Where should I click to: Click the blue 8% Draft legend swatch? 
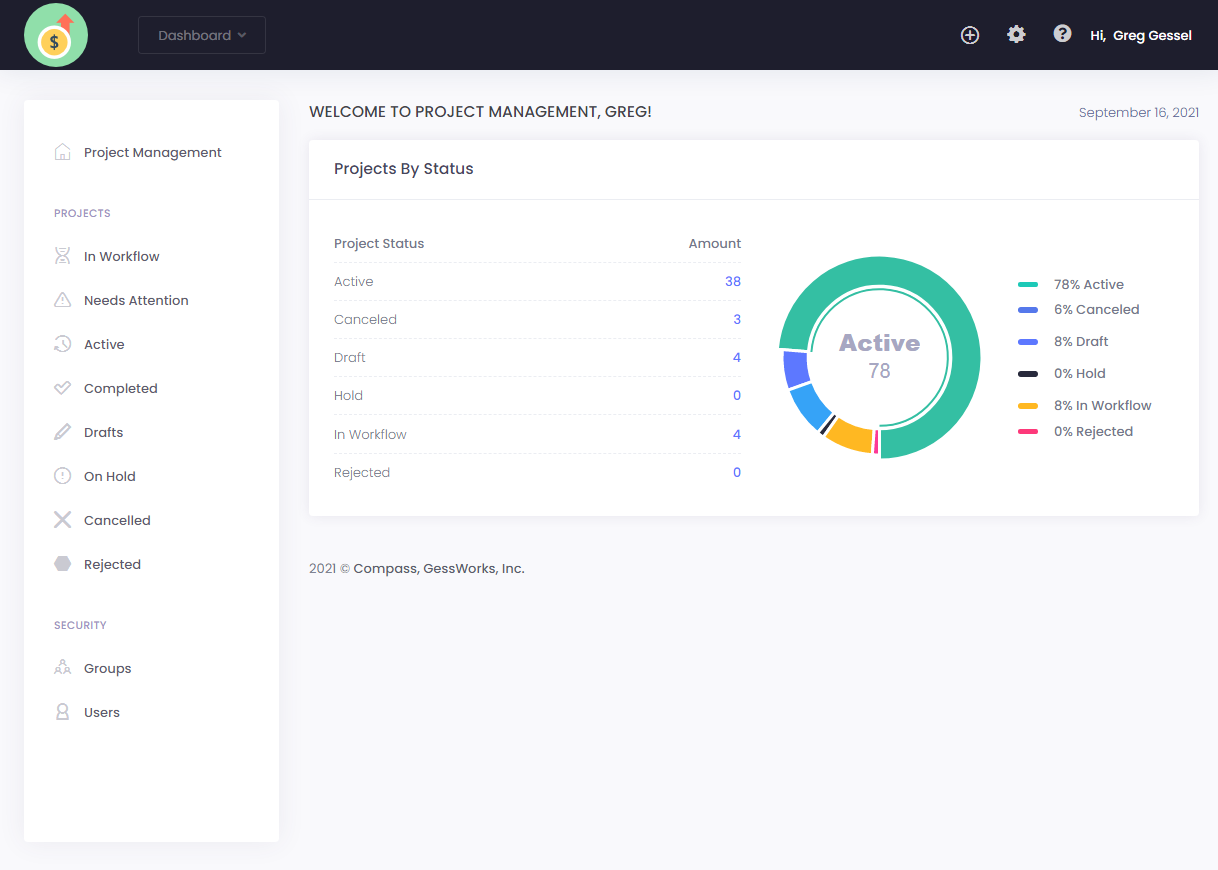click(1028, 342)
